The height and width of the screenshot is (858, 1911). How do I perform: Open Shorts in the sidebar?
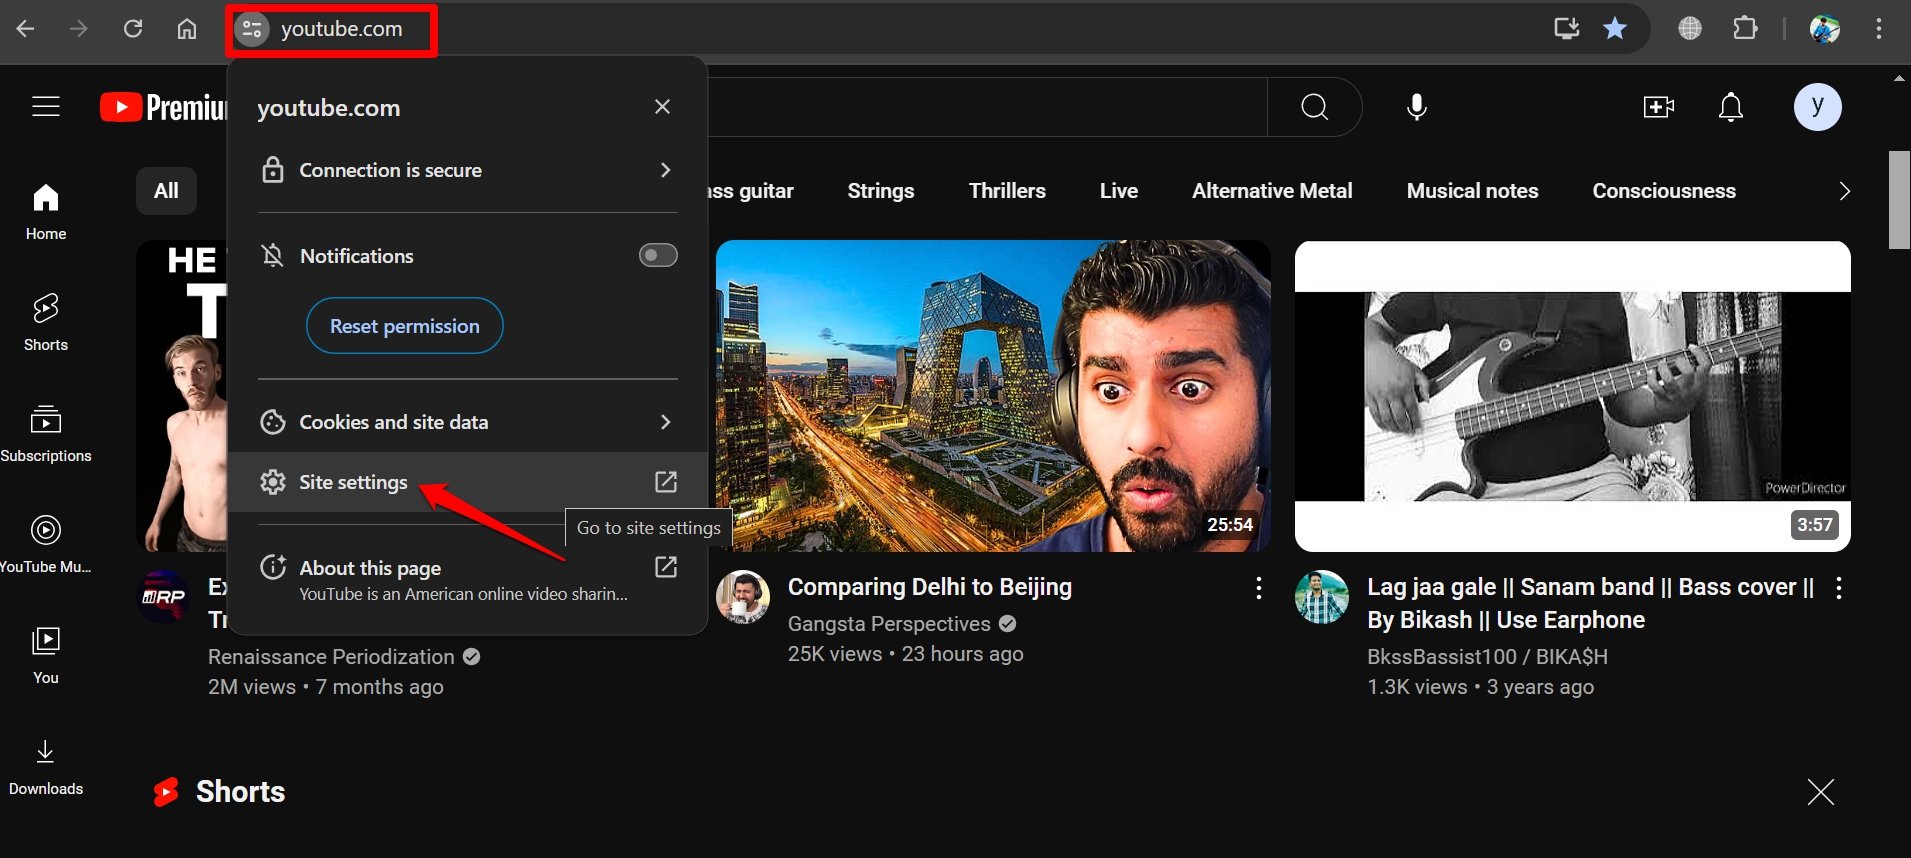pyautogui.click(x=46, y=323)
